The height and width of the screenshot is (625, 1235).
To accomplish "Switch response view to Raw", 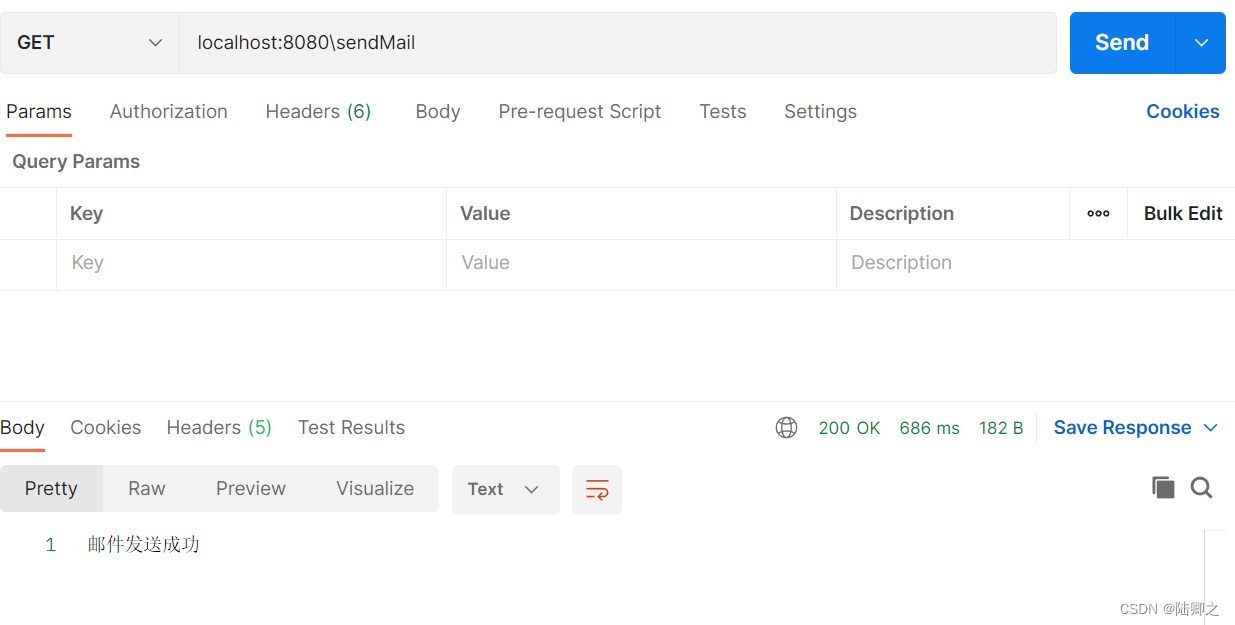I will pyautogui.click(x=146, y=488).
